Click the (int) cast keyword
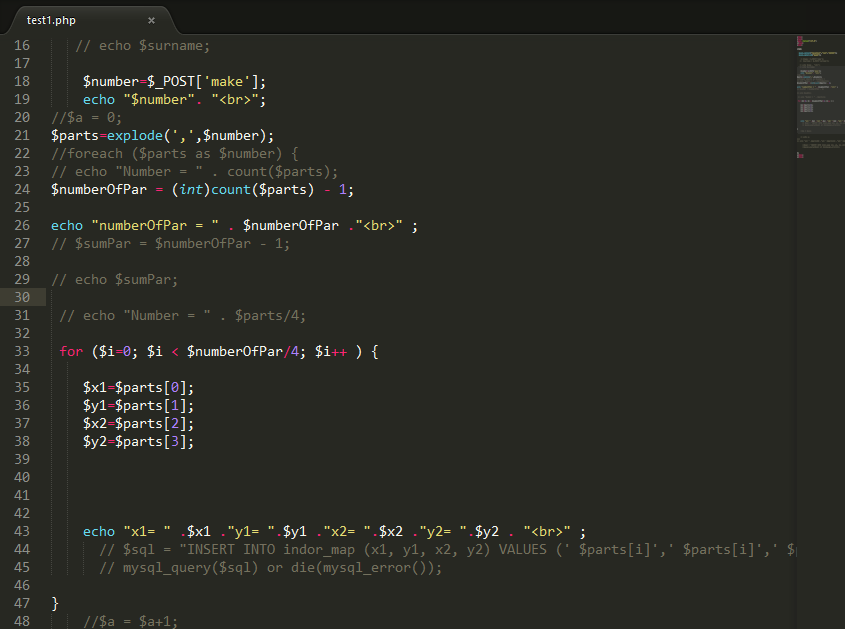845x629 pixels. click(191, 190)
